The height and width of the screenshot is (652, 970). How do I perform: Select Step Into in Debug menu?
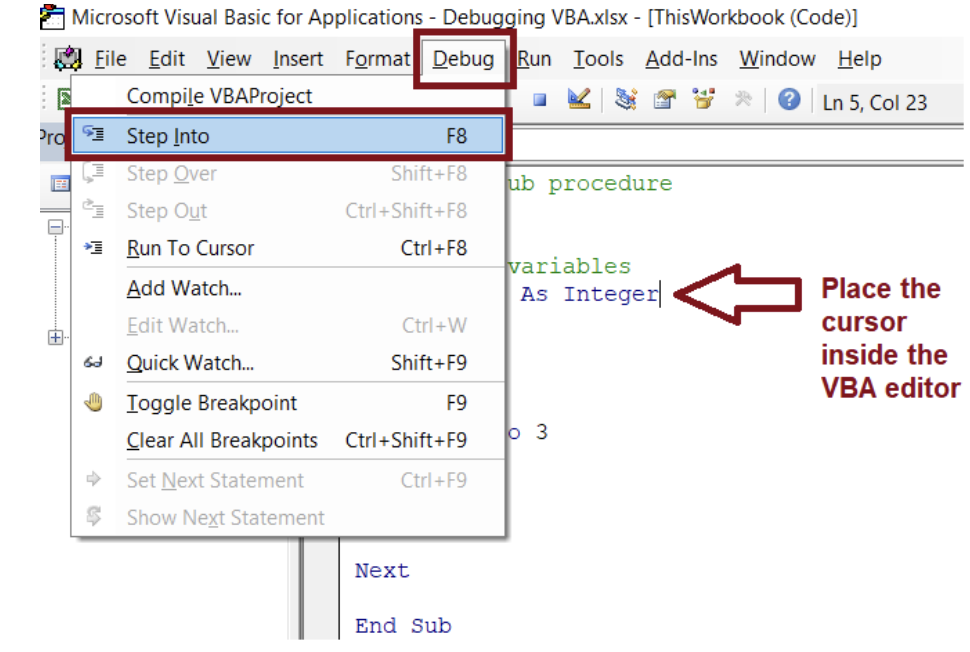168,136
